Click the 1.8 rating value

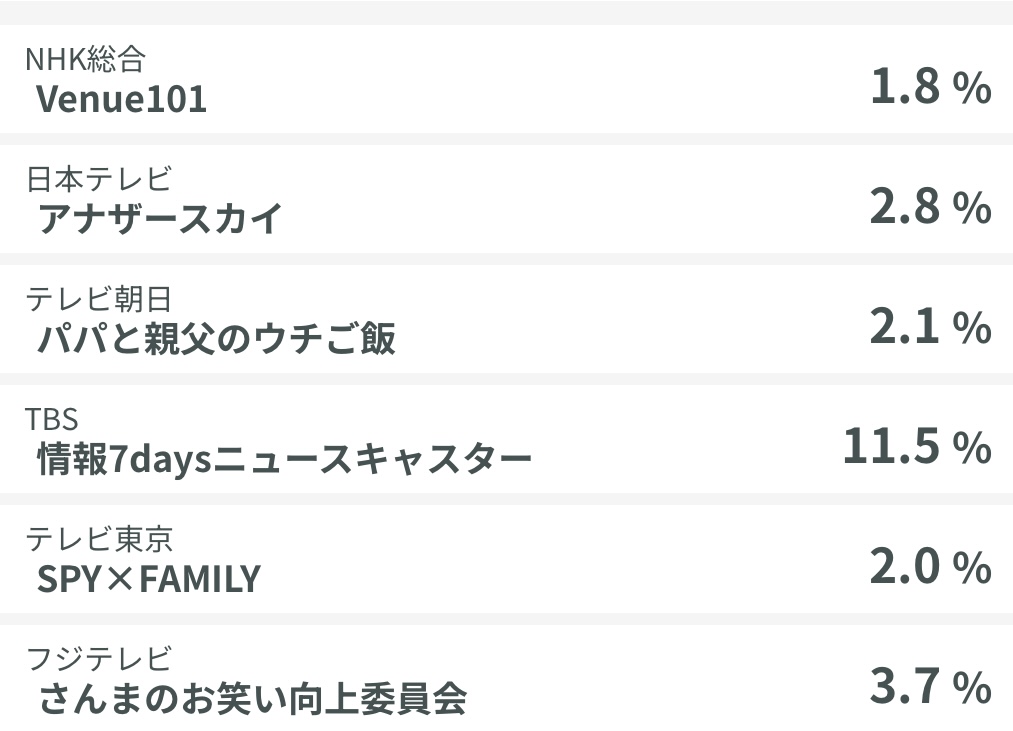tap(905, 88)
